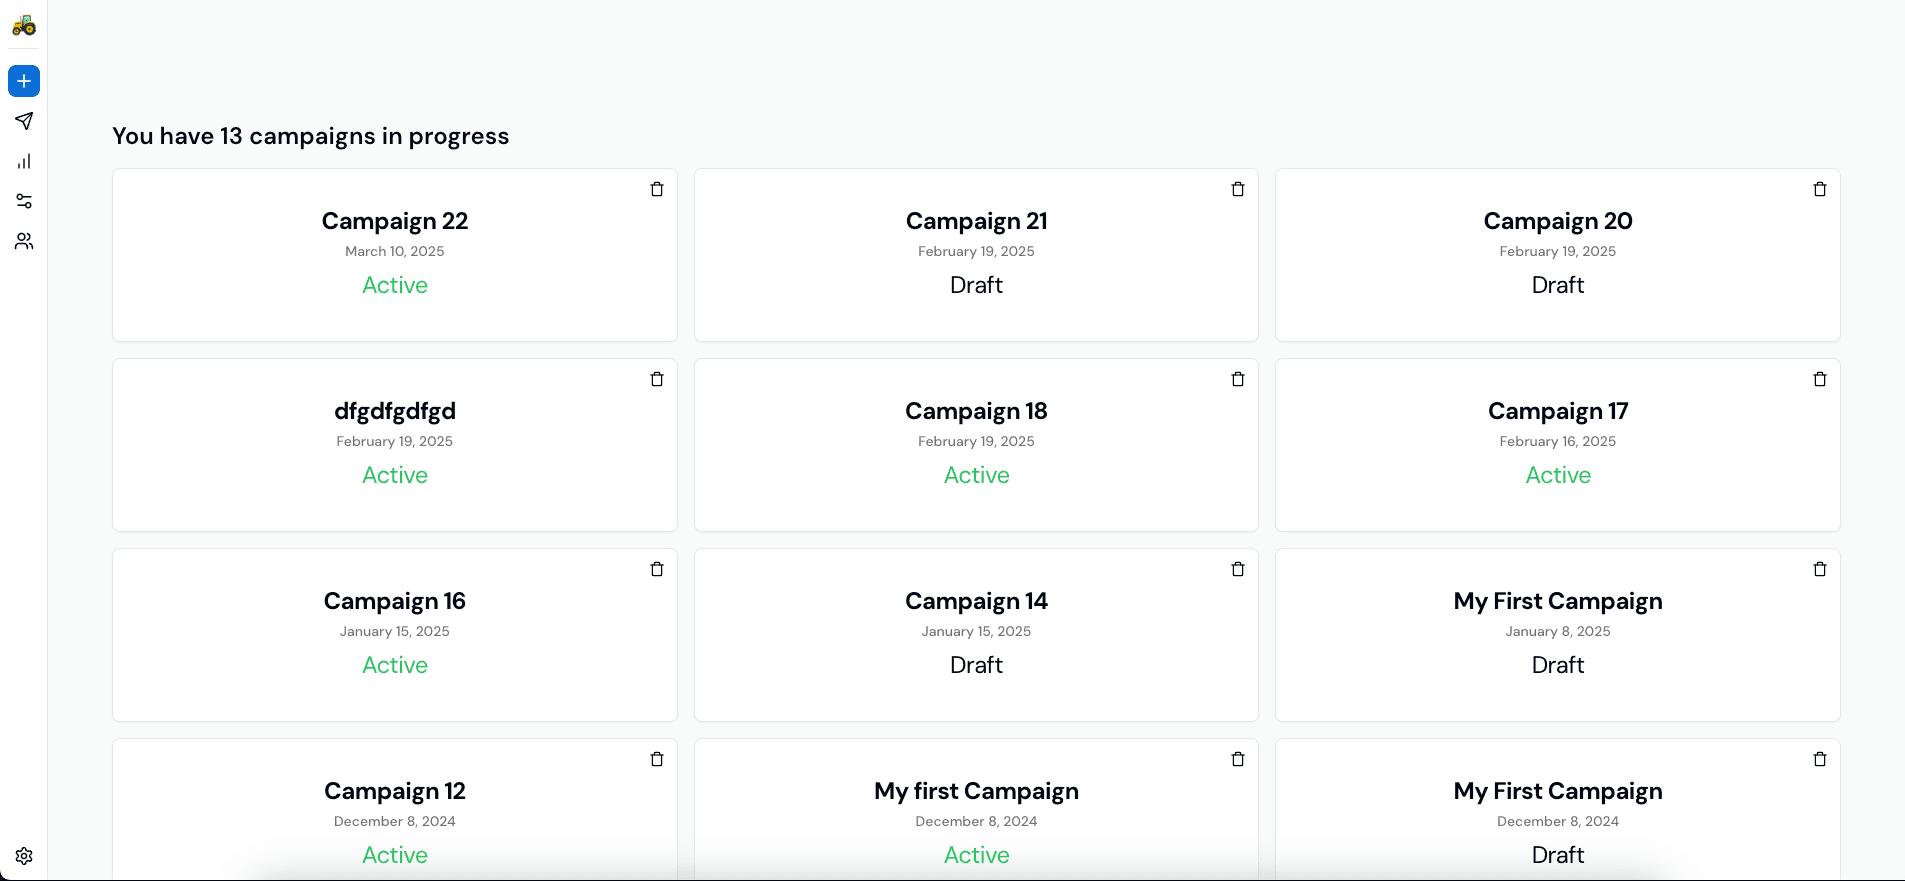The height and width of the screenshot is (881, 1905).
Task: Open Campaign 16 card
Action: click(395, 635)
